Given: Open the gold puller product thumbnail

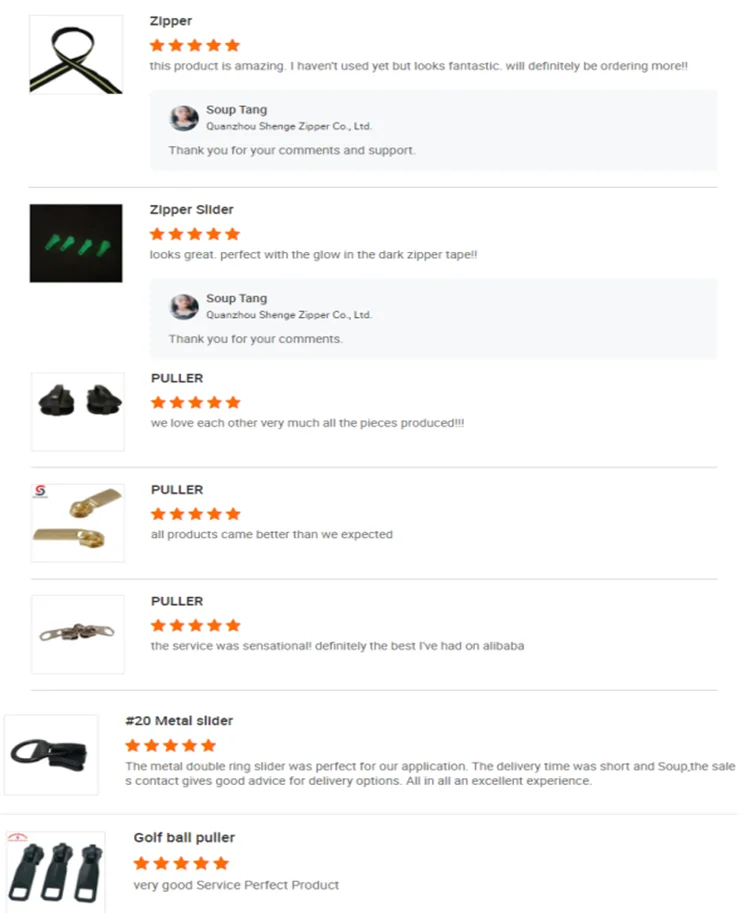Looking at the screenshot, I should pyautogui.click(x=77, y=523).
